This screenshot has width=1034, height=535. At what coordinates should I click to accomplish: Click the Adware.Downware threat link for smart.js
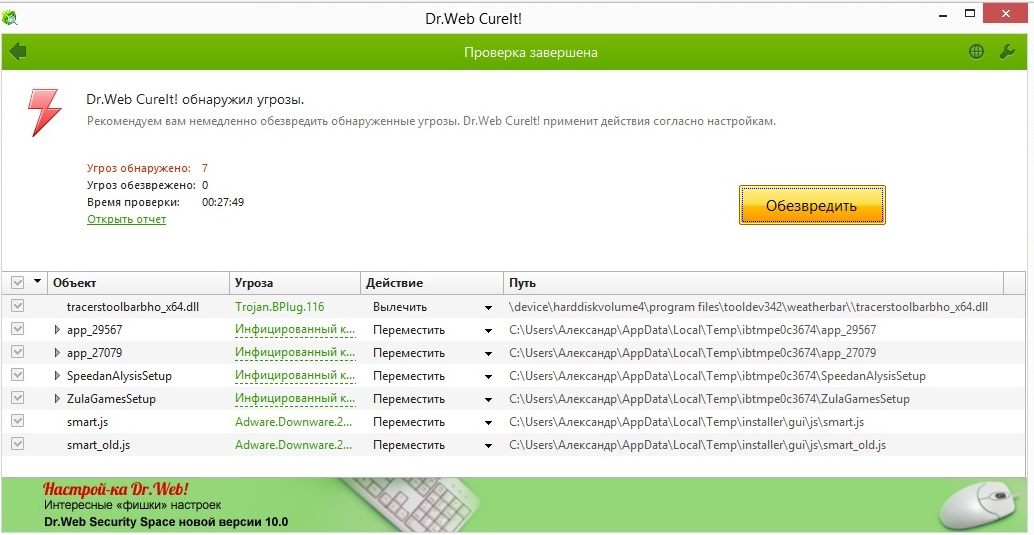coord(293,422)
